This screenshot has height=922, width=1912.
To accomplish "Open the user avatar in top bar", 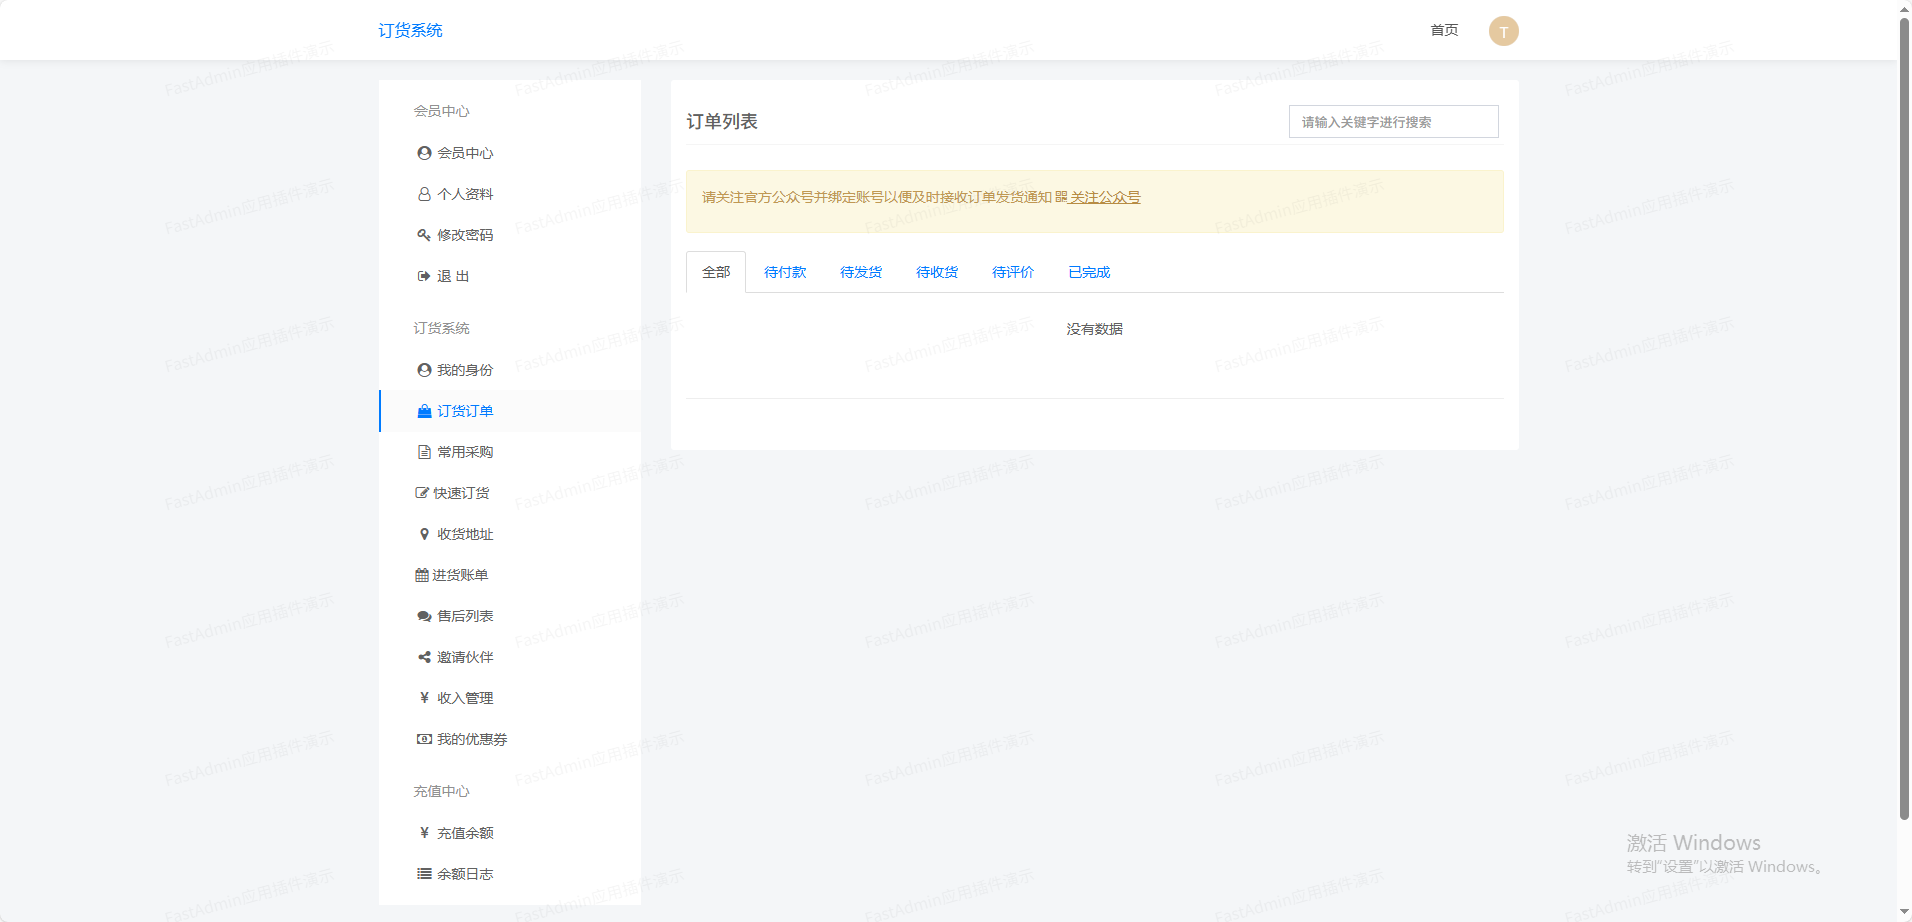I will pos(1503,31).
